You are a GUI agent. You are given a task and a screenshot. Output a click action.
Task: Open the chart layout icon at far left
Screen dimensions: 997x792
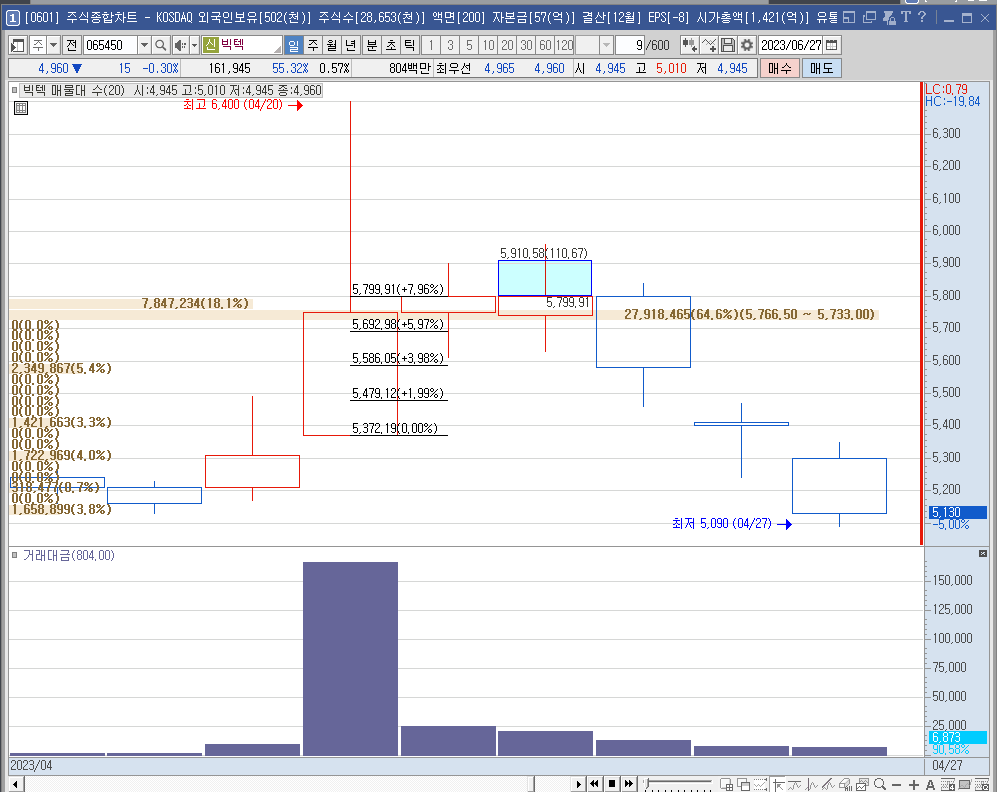pyautogui.click(x=18, y=45)
